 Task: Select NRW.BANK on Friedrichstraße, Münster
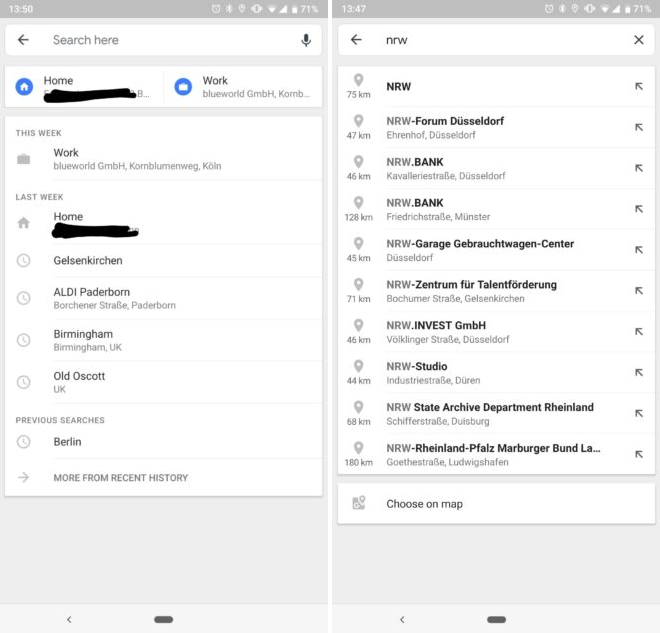[496, 209]
